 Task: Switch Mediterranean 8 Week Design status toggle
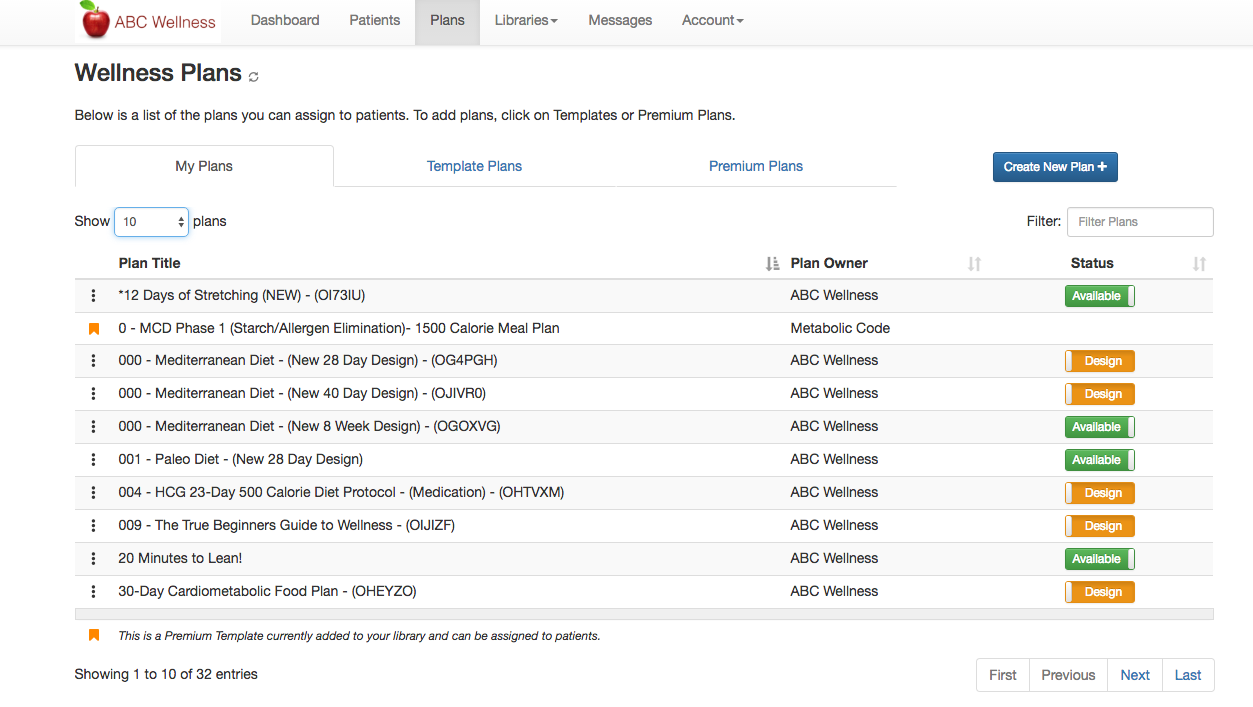pos(1099,427)
